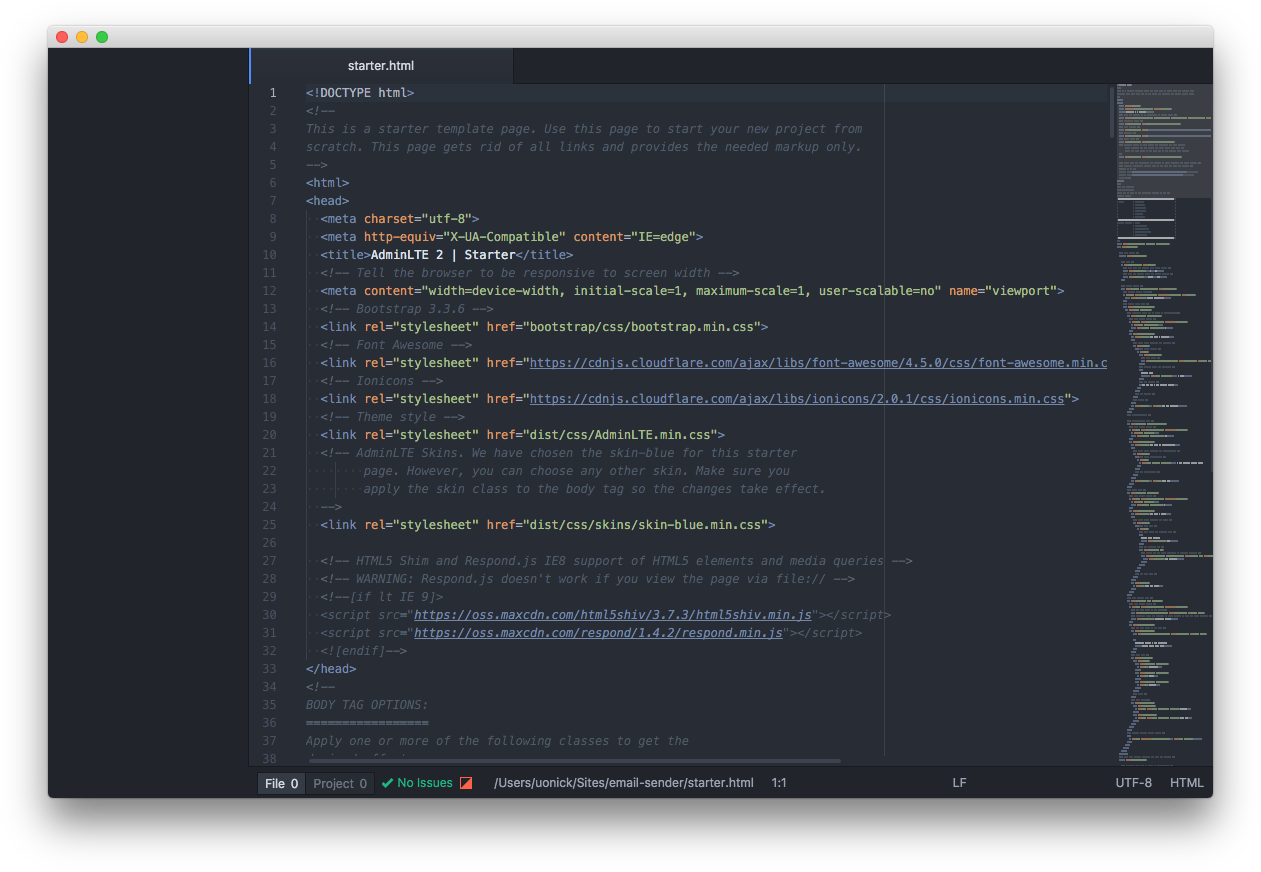Click line number 14 in the gutter
1261x872 pixels.
269,327
